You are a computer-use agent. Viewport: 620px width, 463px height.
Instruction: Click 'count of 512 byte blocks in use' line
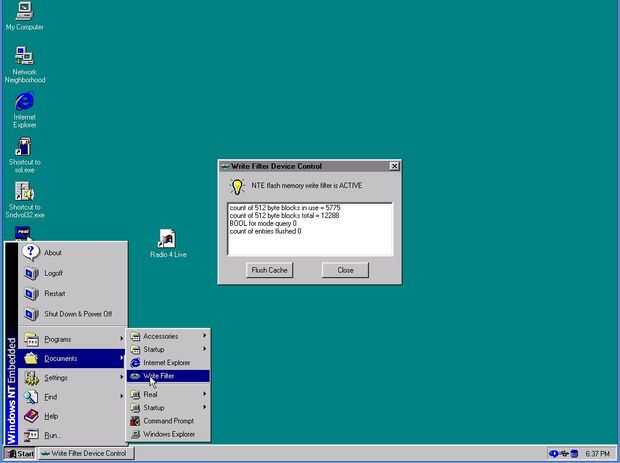click(285, 208)
